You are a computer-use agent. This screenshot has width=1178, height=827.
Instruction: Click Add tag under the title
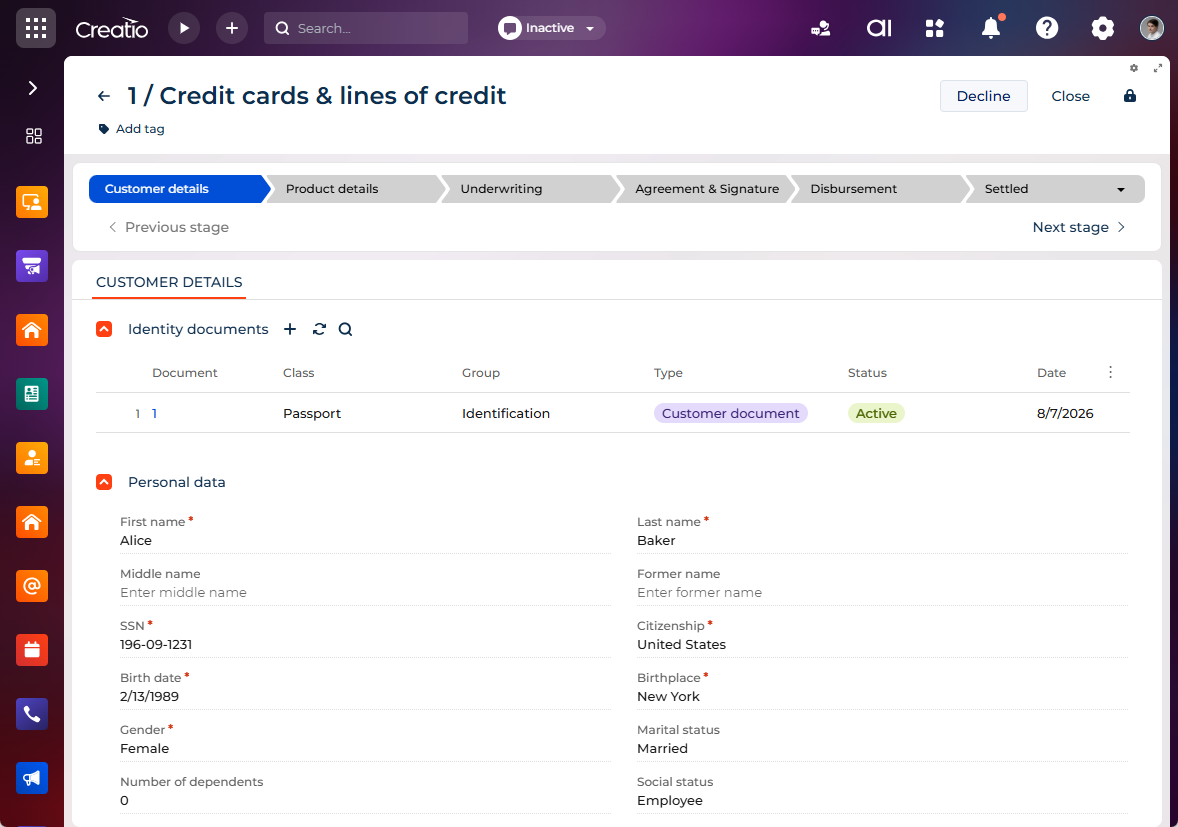(x=131, y=129)
